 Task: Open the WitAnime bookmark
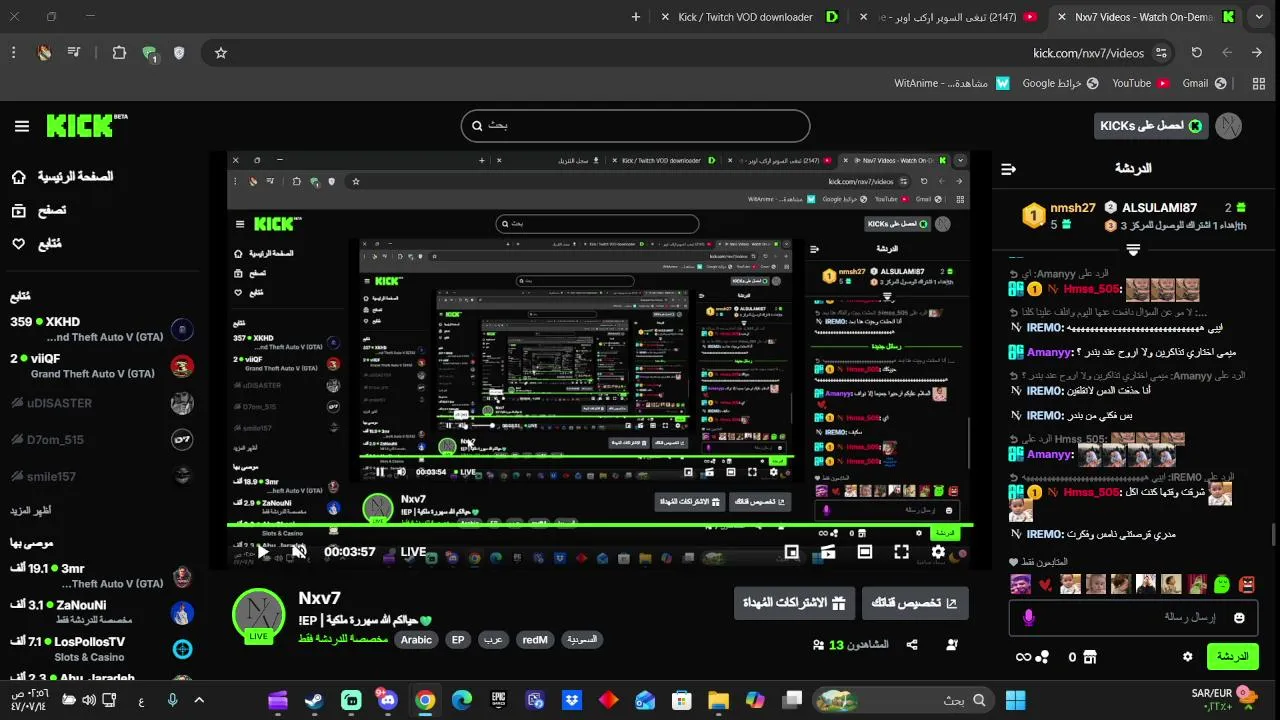(x=952, y=84)
